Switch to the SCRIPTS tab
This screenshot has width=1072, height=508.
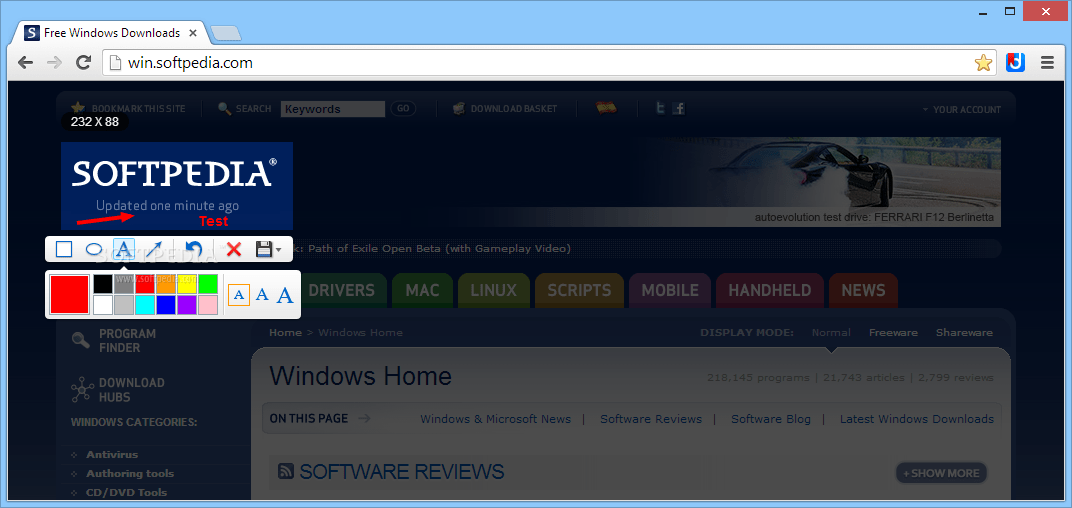[579, 291]
